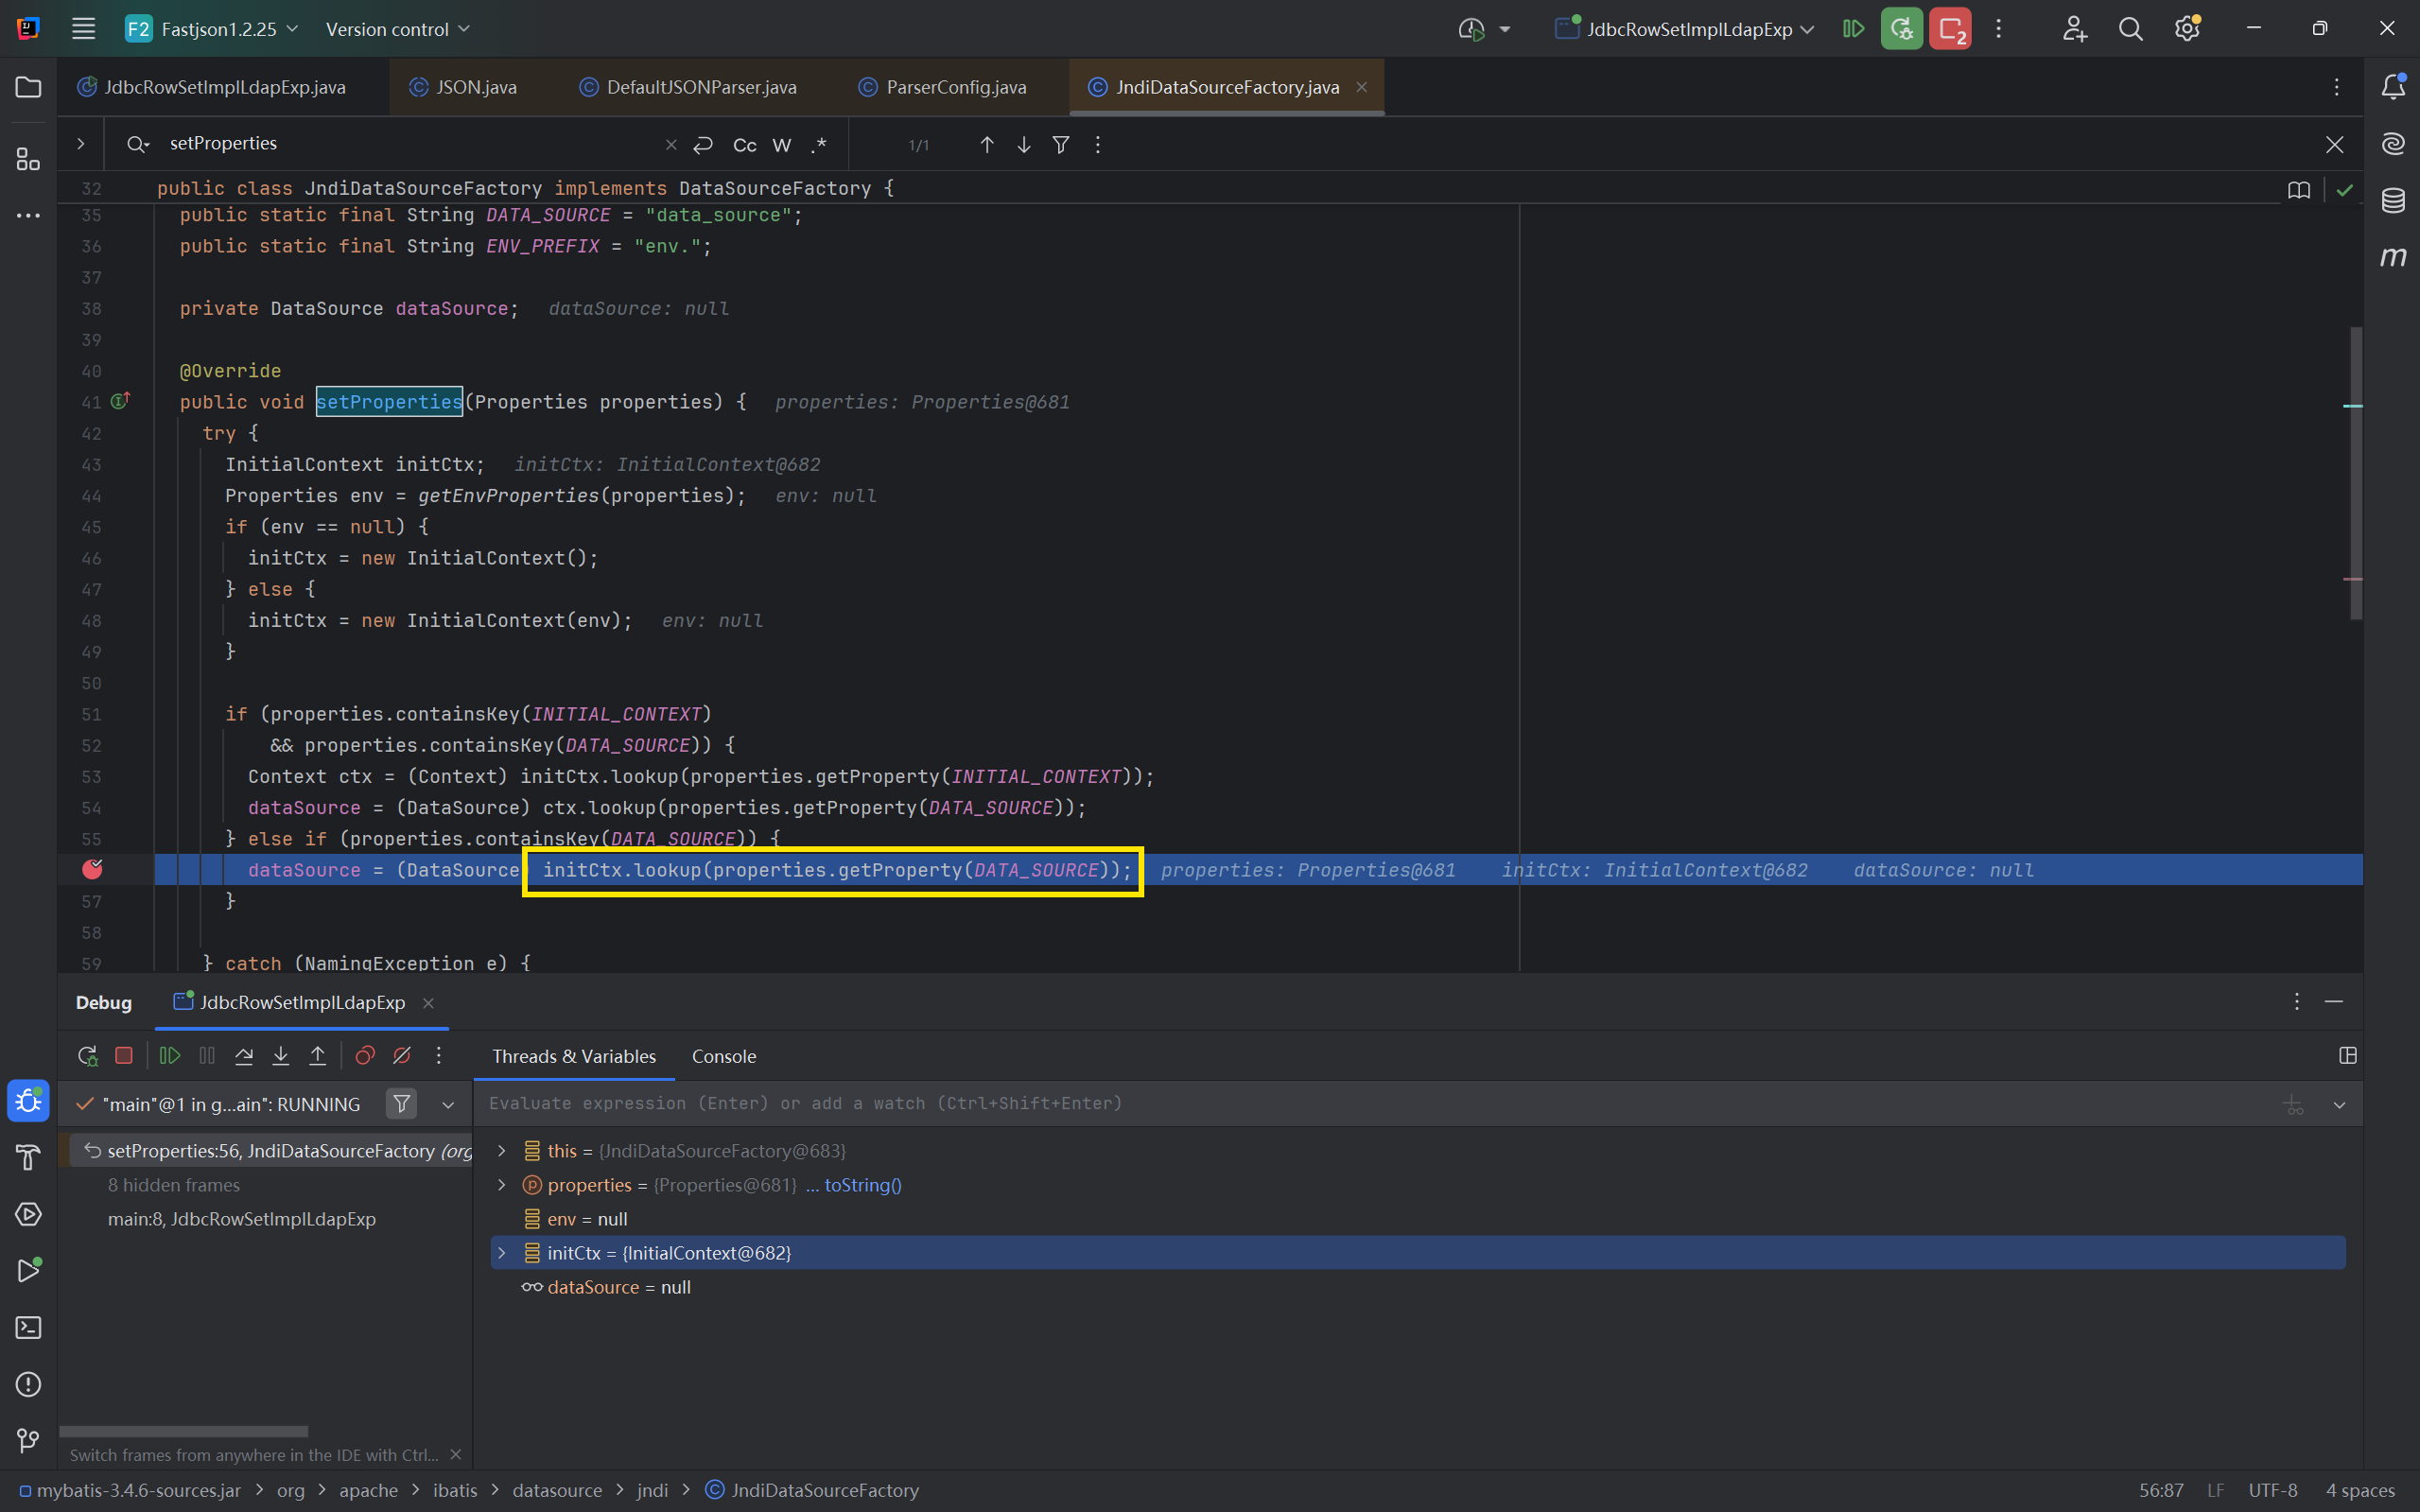
Task: Click the editor vertical scrollbar
Action: pos(2356,472)
